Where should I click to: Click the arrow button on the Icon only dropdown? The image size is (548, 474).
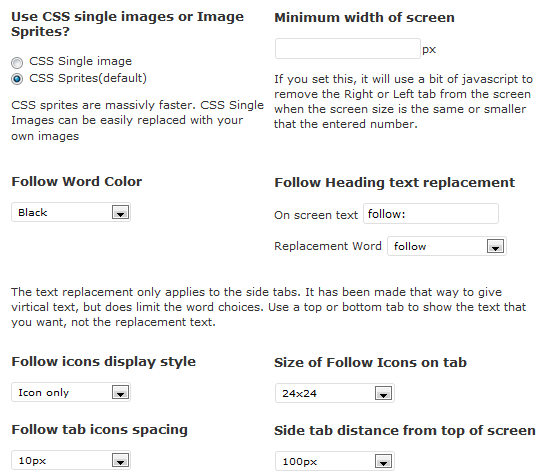121,392
